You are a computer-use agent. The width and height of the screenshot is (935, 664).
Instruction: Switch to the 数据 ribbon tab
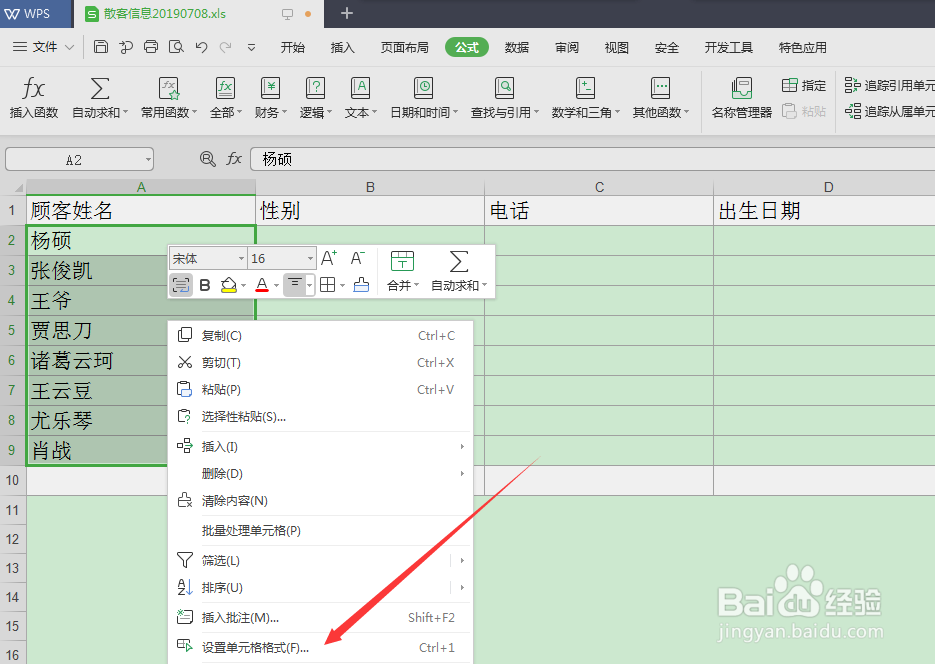pyautogui.click(x=516, y=47)
